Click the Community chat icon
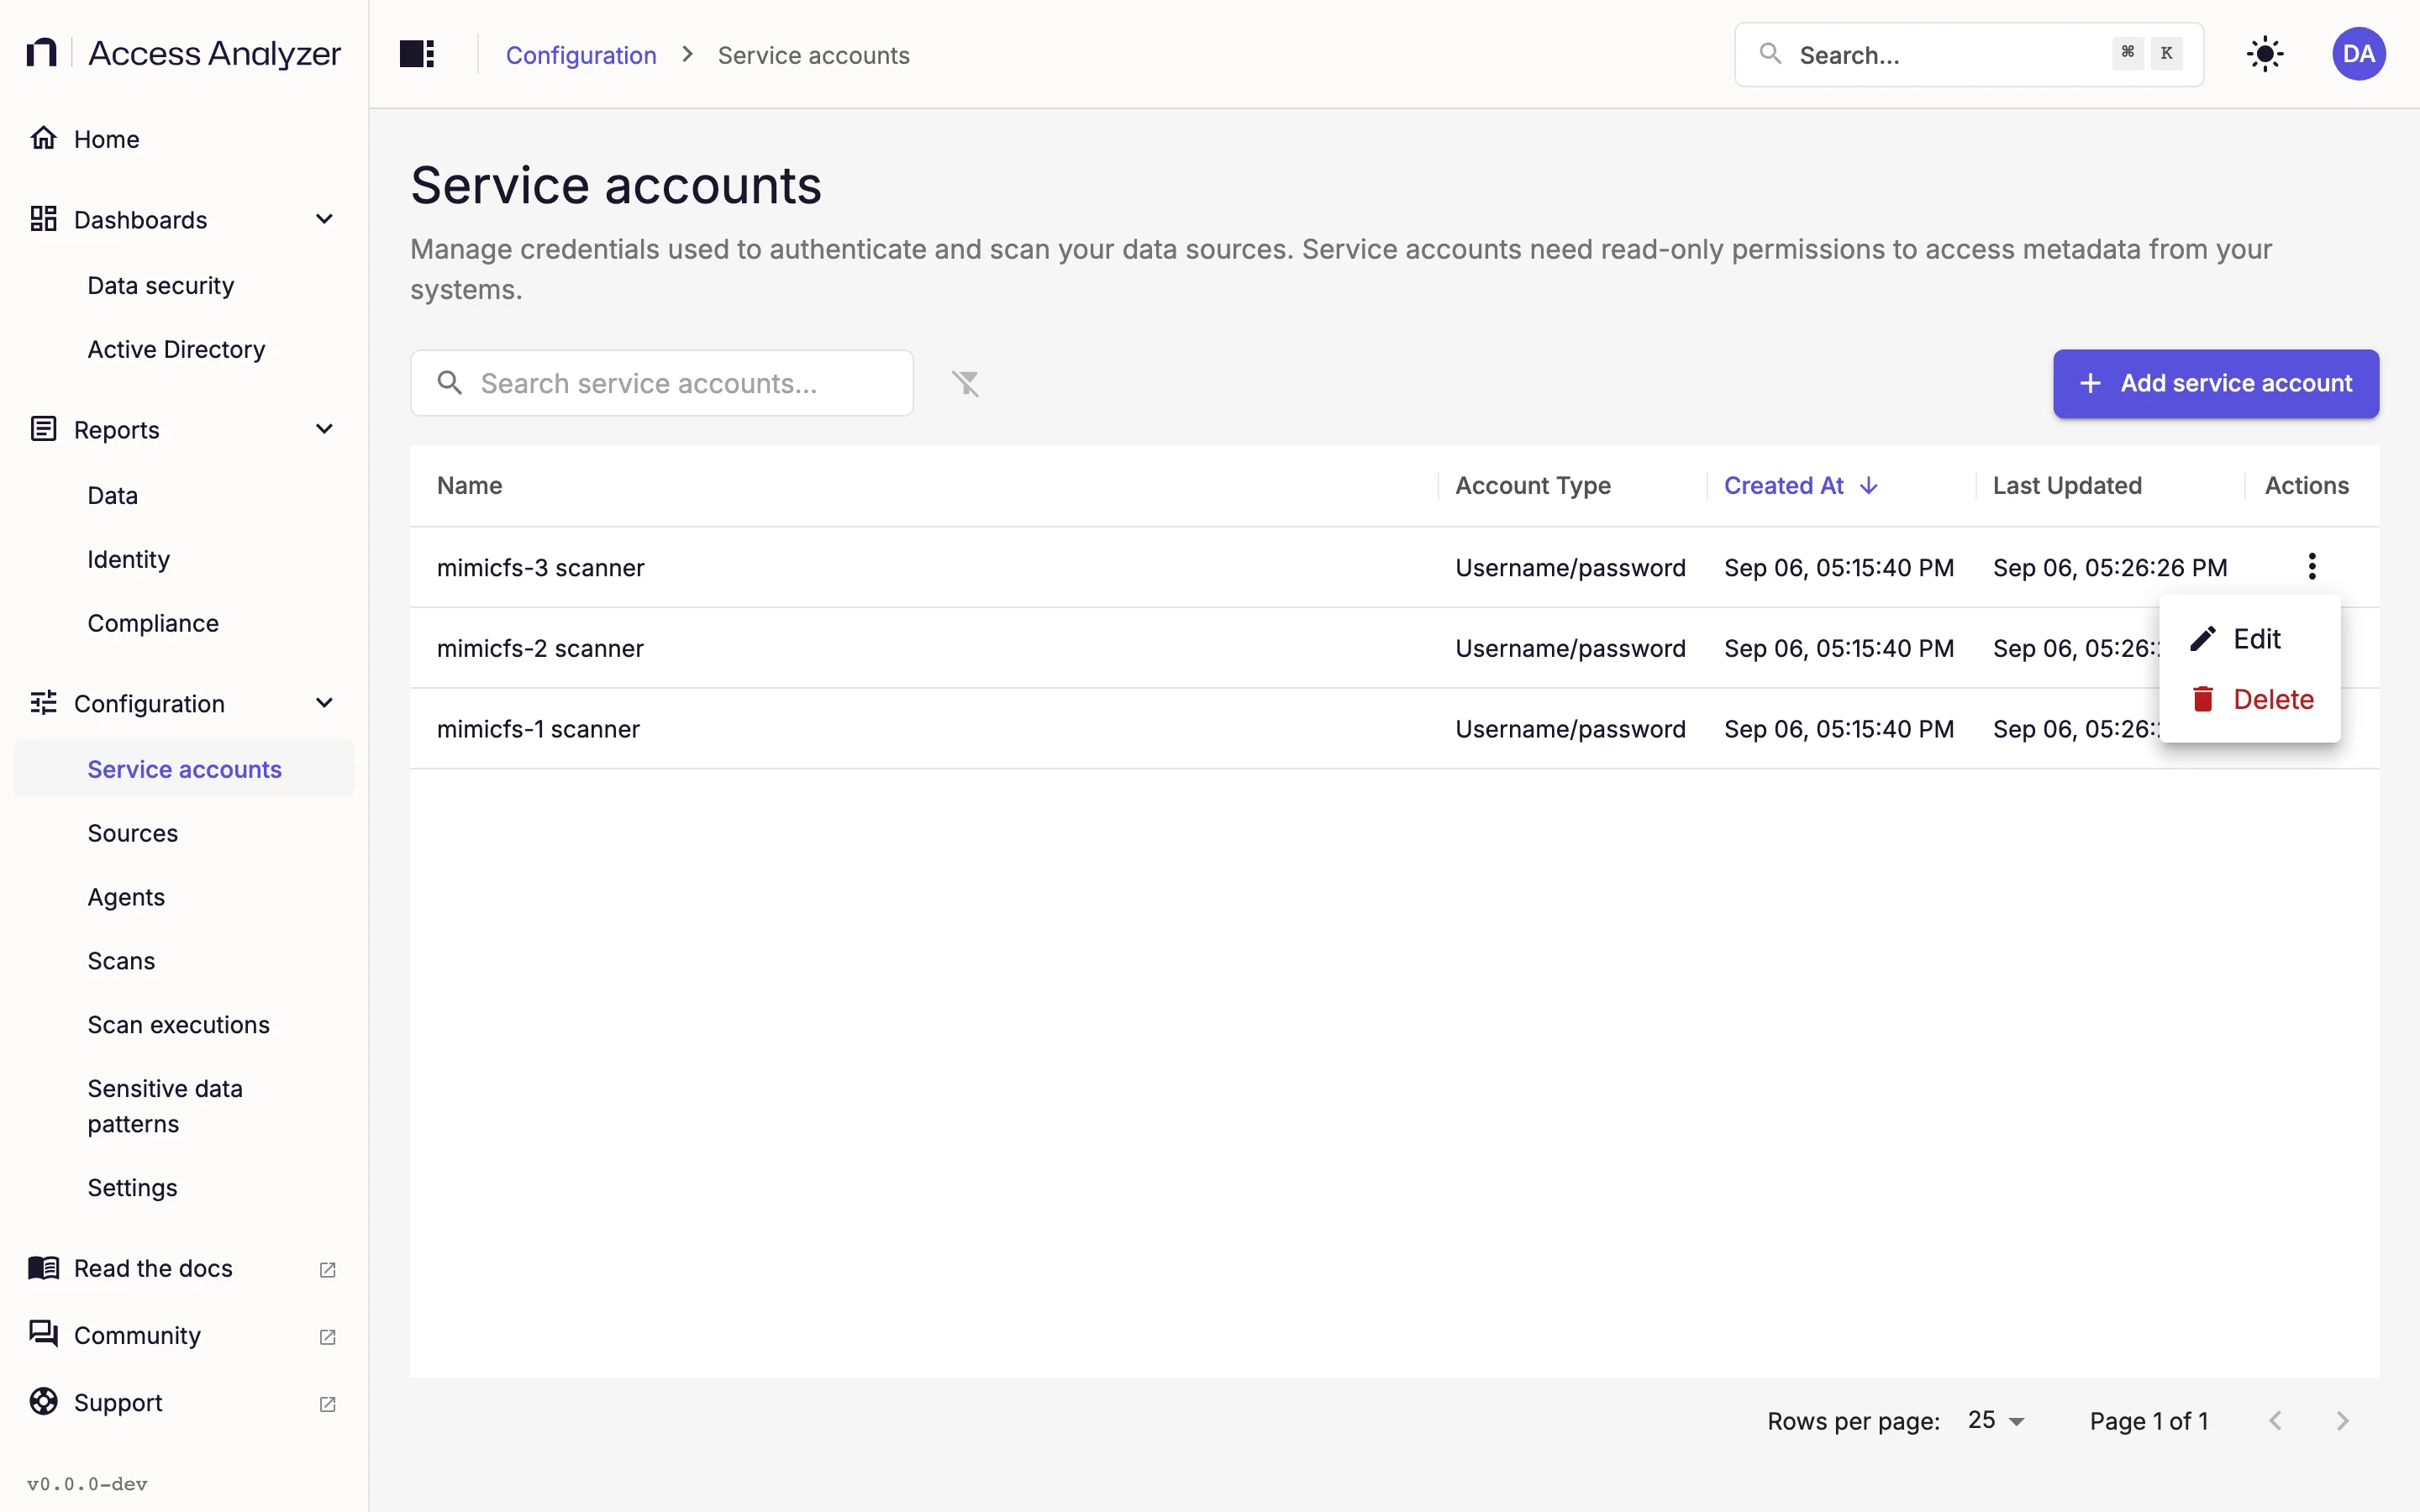 (x=43, y=1334)
